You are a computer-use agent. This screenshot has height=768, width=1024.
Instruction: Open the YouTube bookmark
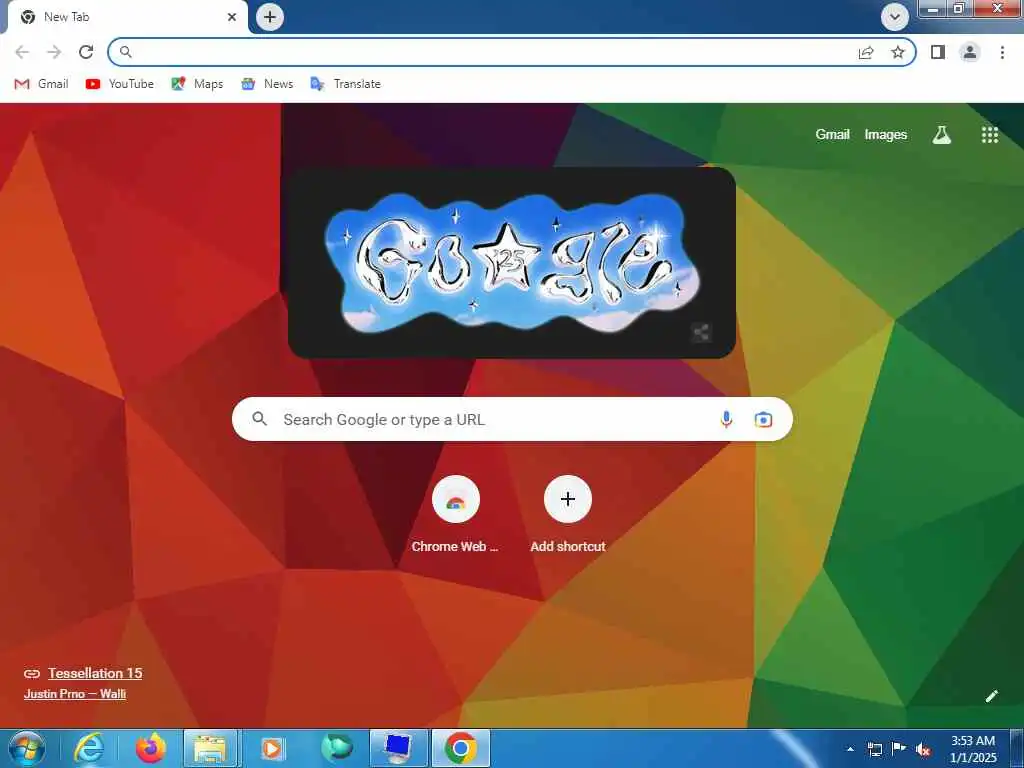[120, 84]
